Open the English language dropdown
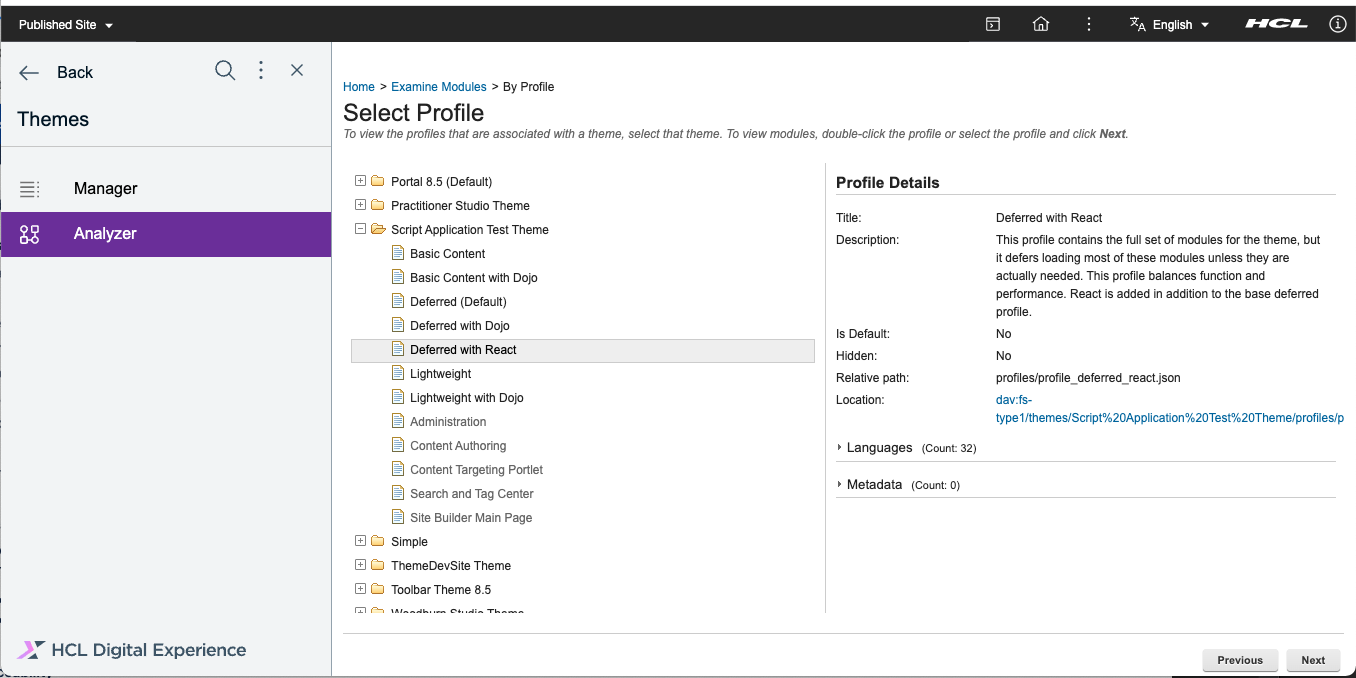This screenshot has height=678, width=1356. click(x=1170, y=25)
